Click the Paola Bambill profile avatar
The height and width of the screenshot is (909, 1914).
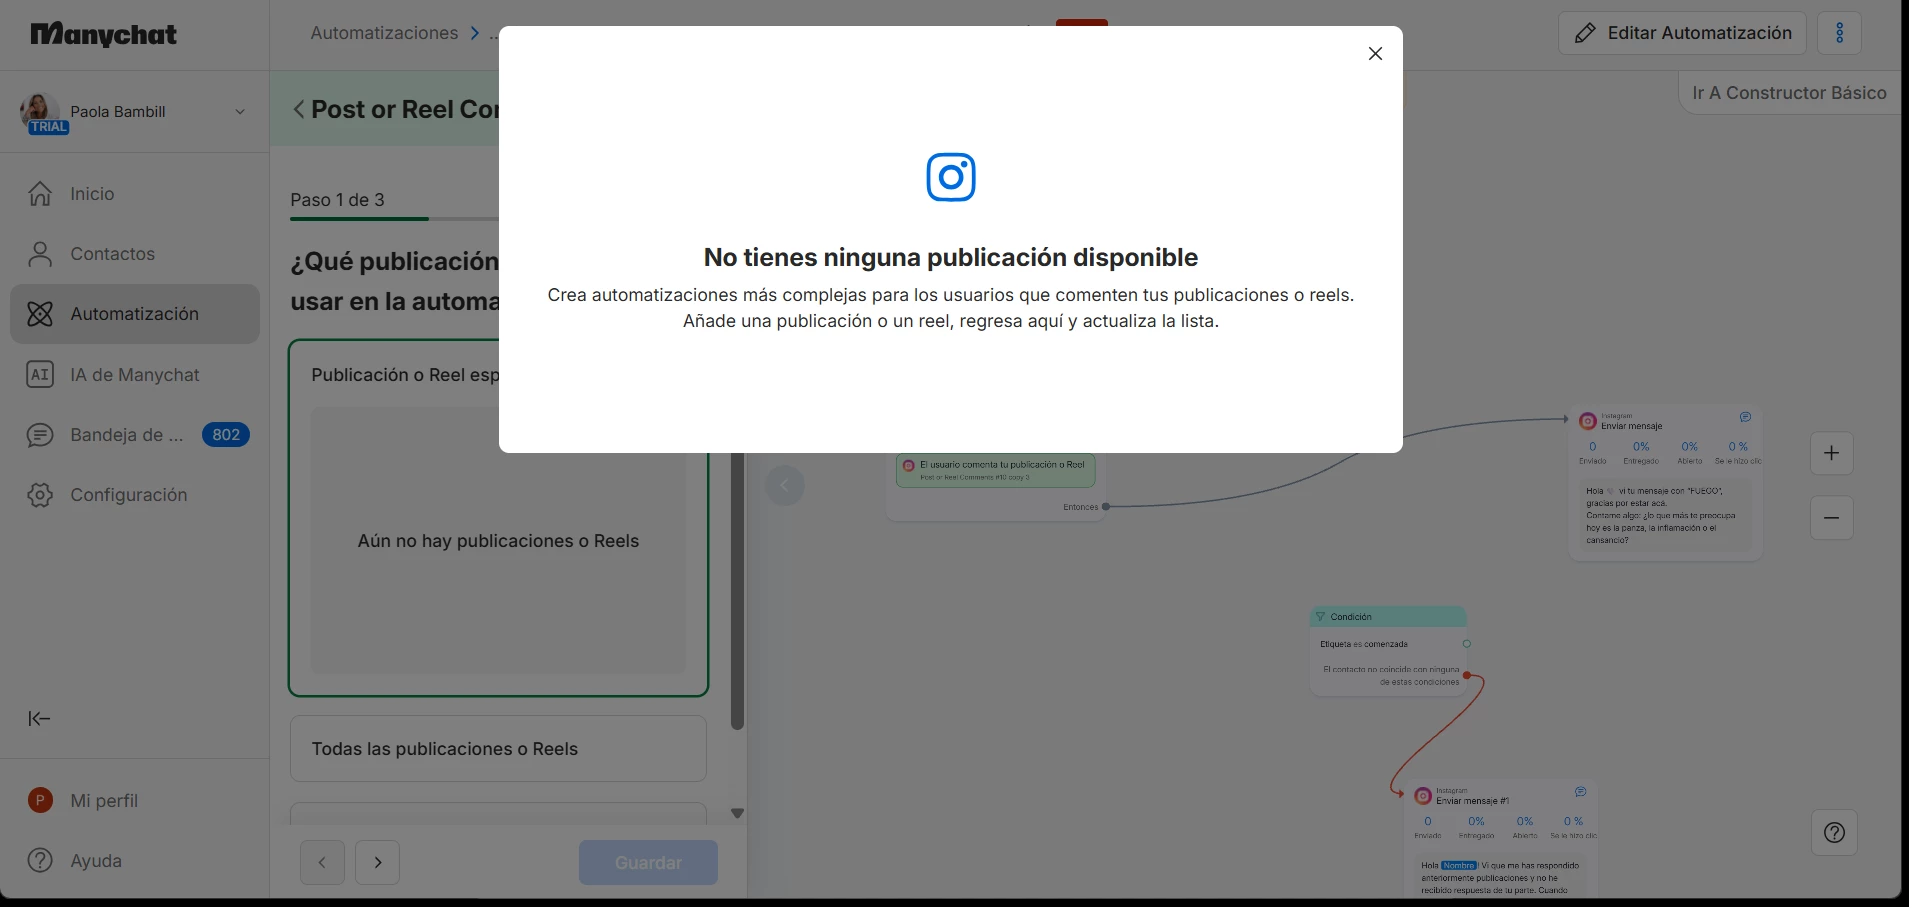pos(40,109)
